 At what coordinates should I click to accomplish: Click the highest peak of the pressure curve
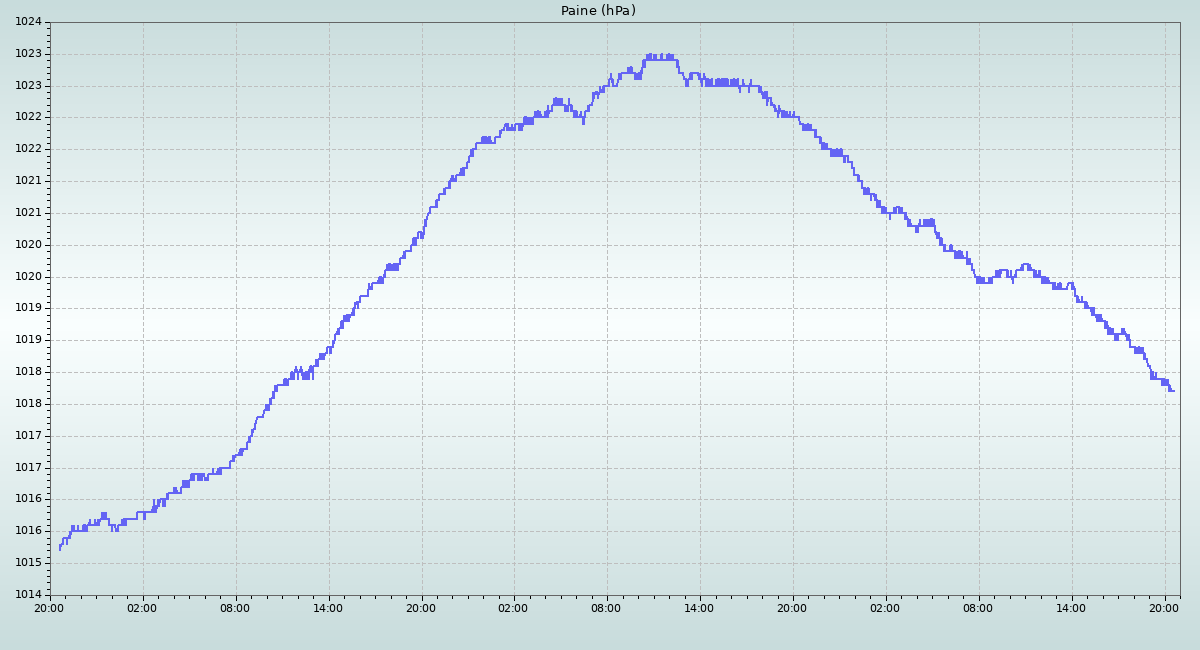(660, 56)
